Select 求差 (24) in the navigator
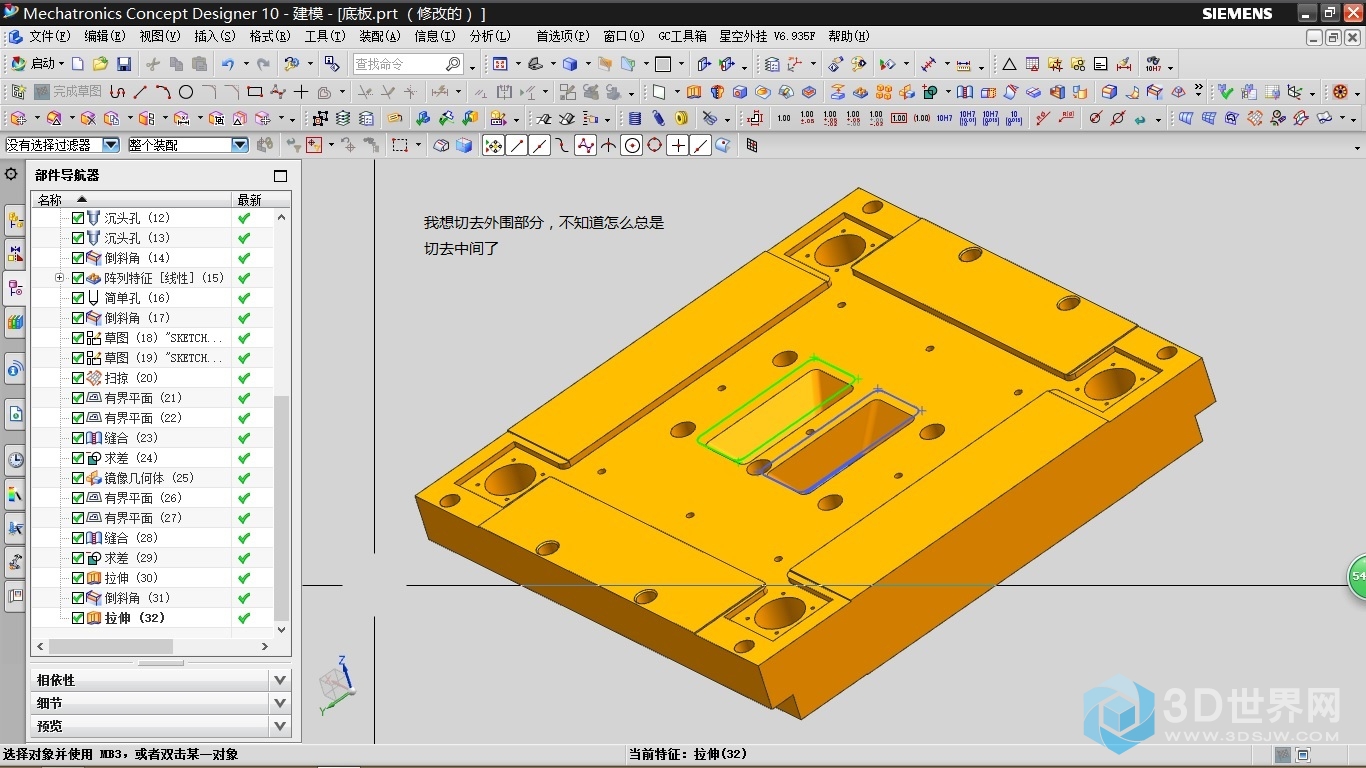Screen dimensions: 1366x768 (130, 458)
